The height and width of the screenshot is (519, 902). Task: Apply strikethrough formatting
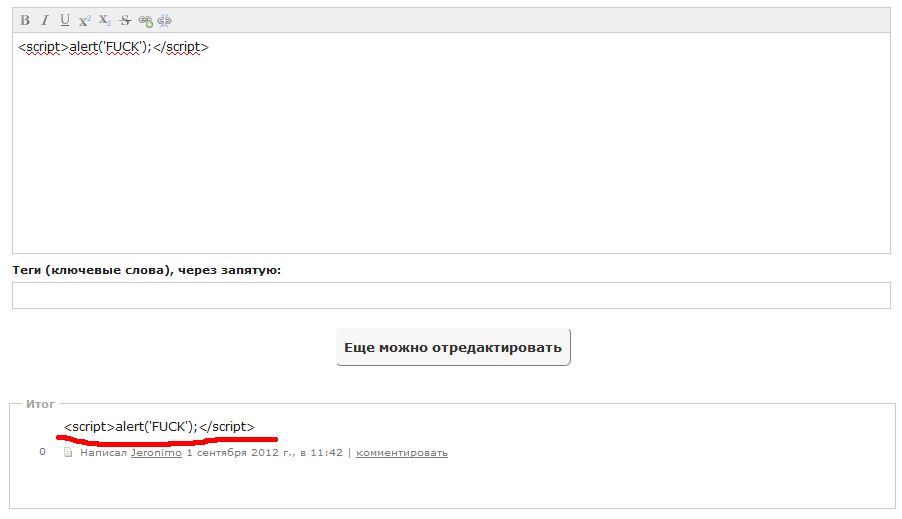[x=125, y=21]
